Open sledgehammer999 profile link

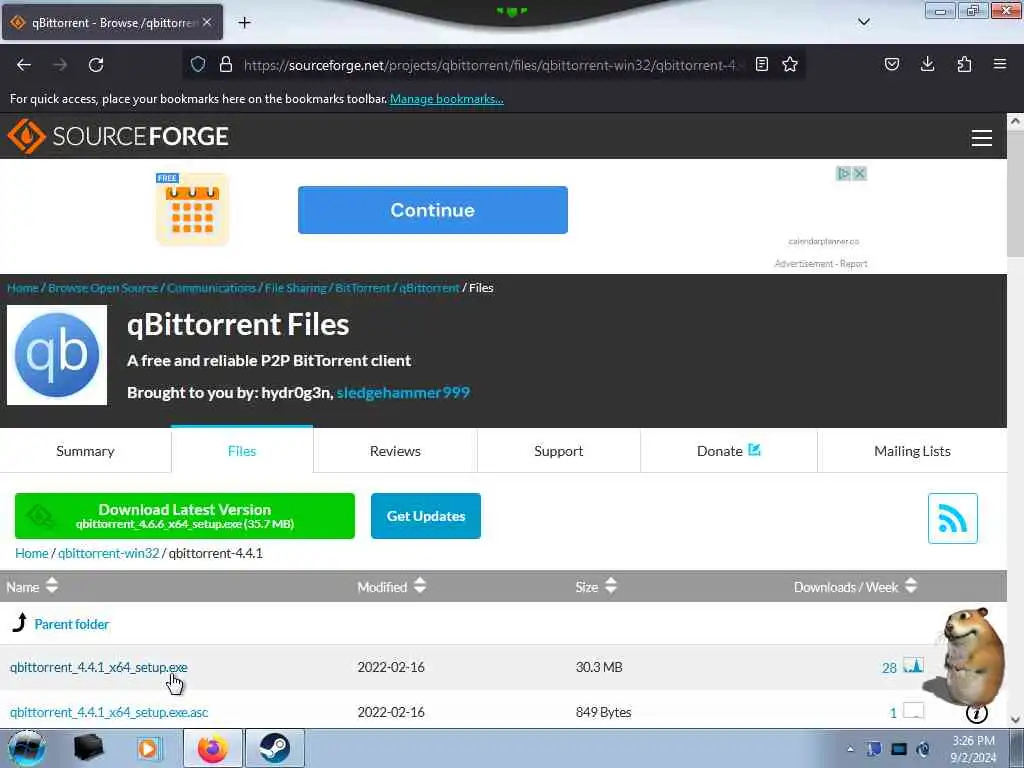click(403, 392)
